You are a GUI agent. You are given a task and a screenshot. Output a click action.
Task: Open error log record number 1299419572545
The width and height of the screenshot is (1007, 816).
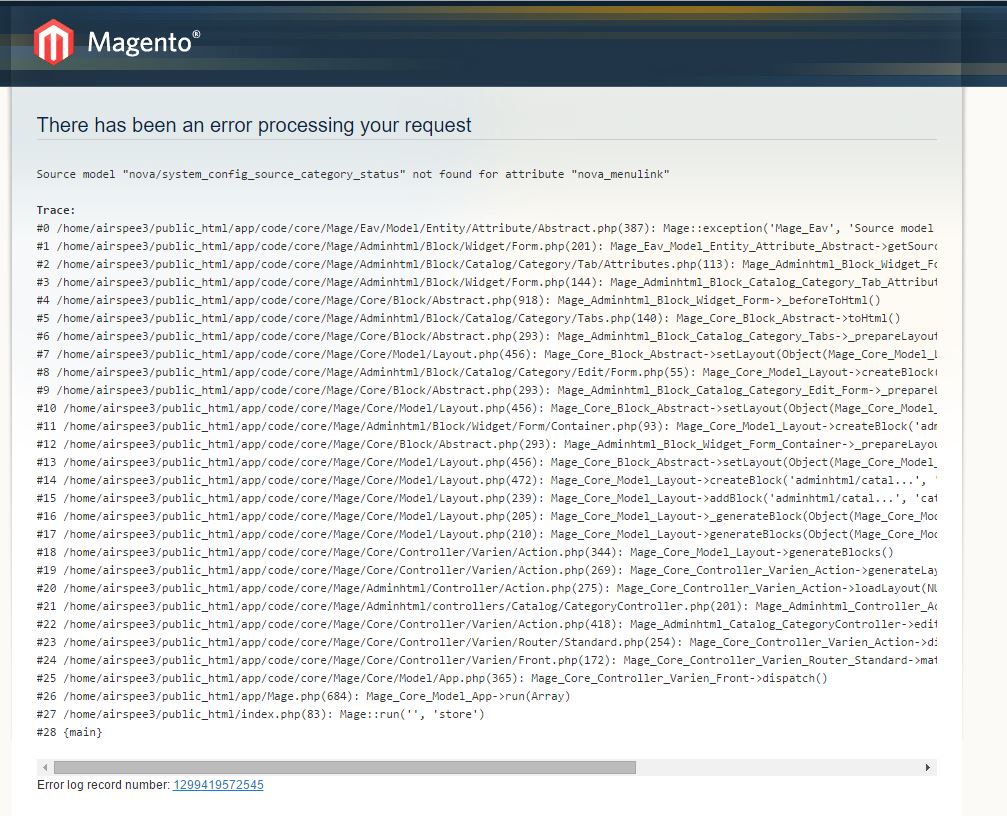pyautogui.click(x=218, y=785)
